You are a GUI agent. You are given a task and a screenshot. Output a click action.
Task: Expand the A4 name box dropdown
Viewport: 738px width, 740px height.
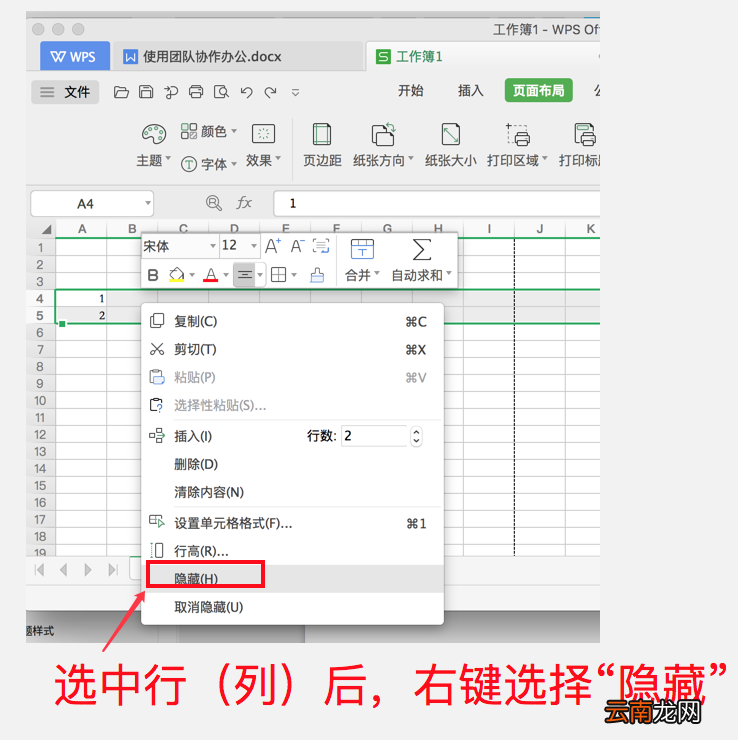[148, 203]
